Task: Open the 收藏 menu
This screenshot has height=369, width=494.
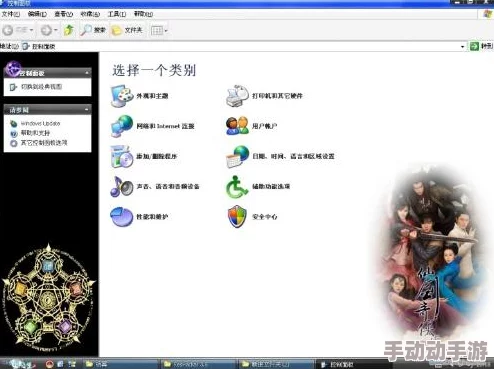Action: [x=90, y=14]
